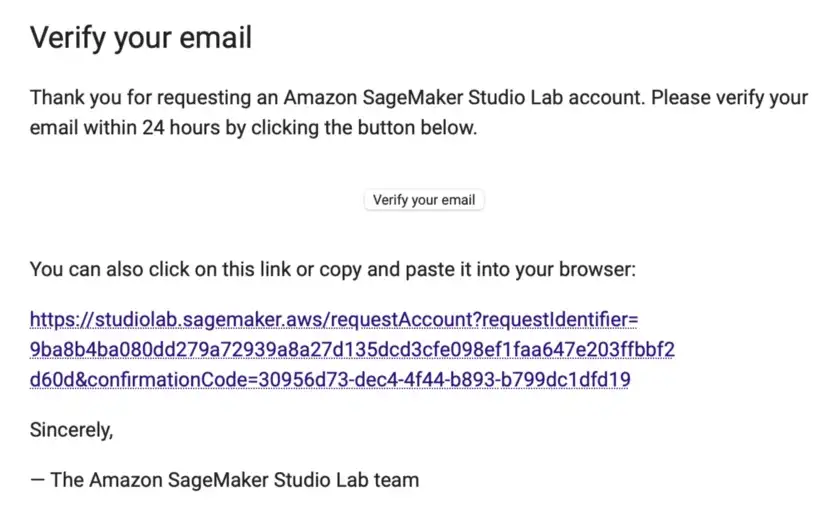Viewport: 828px width, 523px height.
Task: Click the https:// prefix of the link
Action: pyautogui.click(x=62, y=320)
